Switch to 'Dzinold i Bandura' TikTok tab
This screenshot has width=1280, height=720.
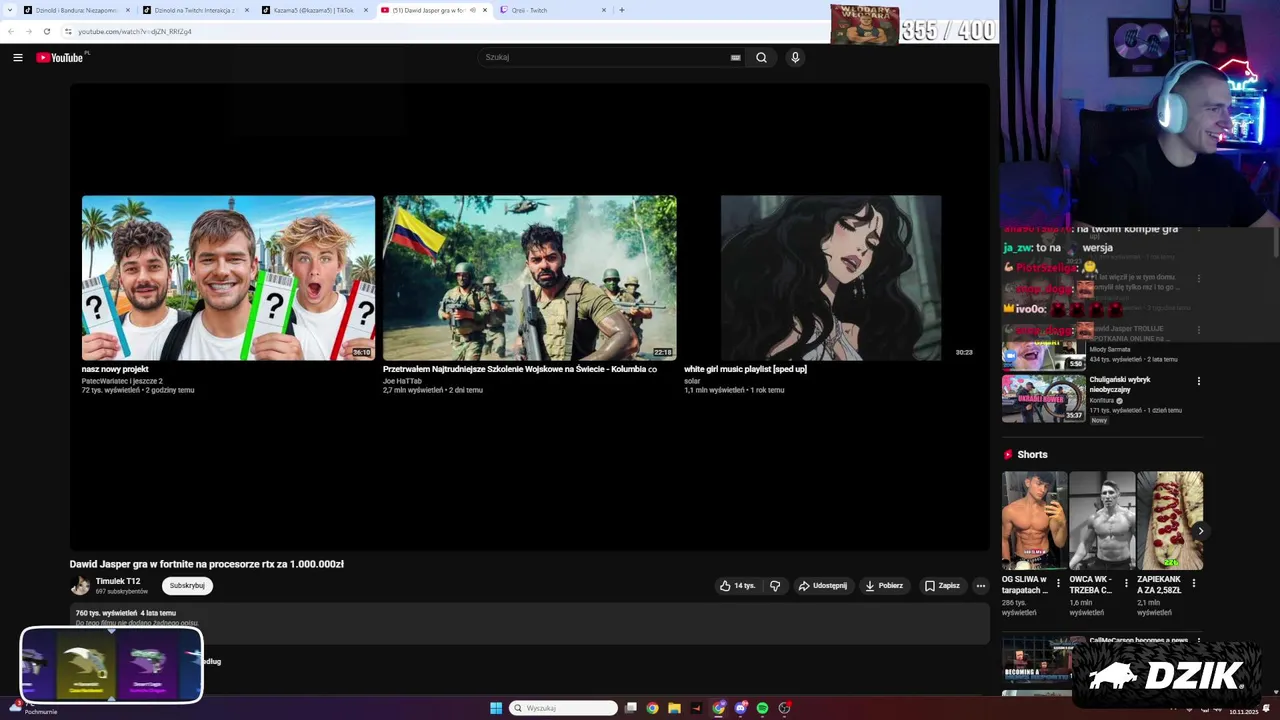pyautogui.click(x=77, y=10)
